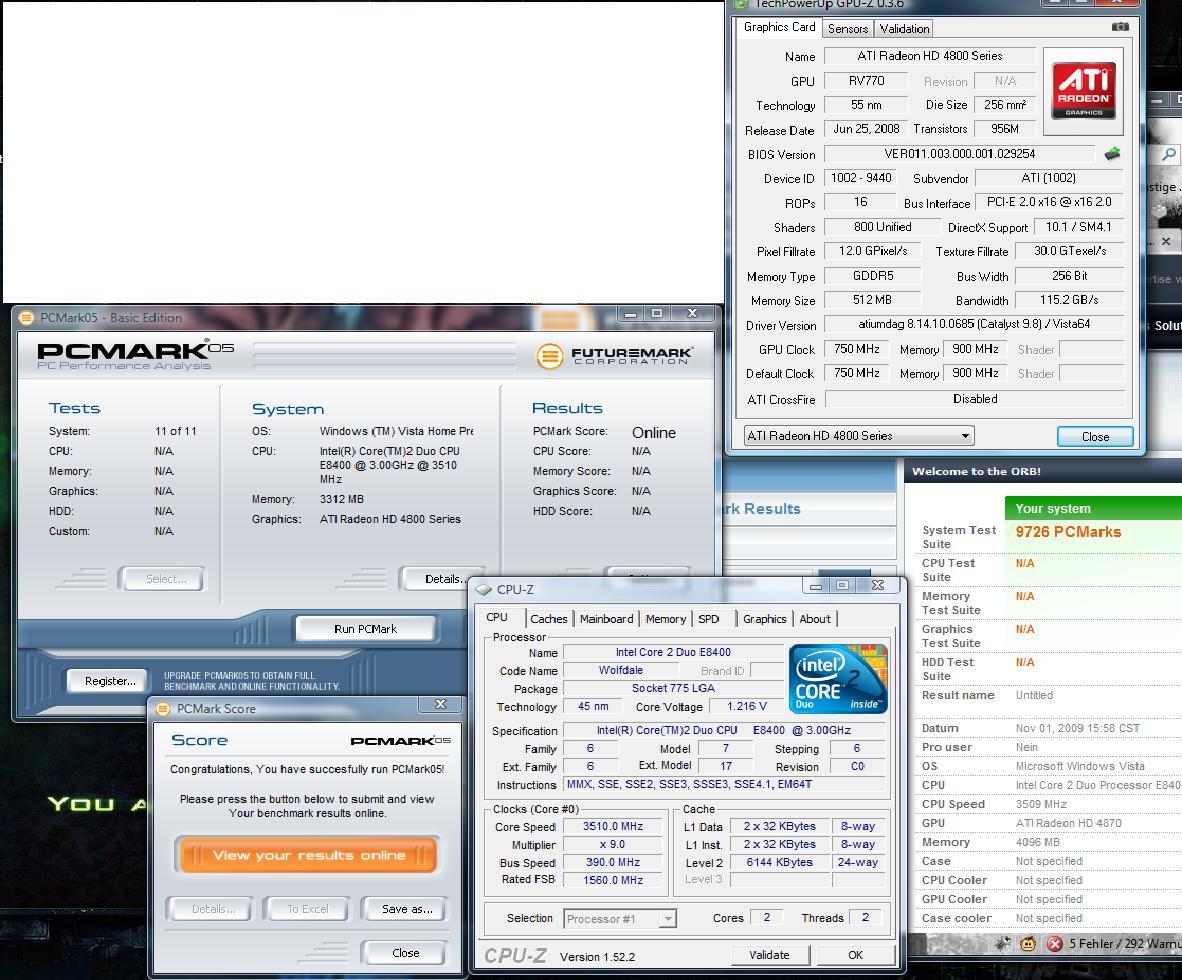Click the Details... button in Score dialog
The image size is (1182, 980).
[x=213, y=909]
